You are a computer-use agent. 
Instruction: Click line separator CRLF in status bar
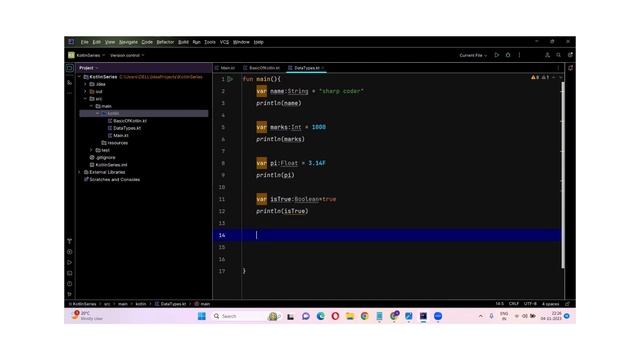click(514, 304)
